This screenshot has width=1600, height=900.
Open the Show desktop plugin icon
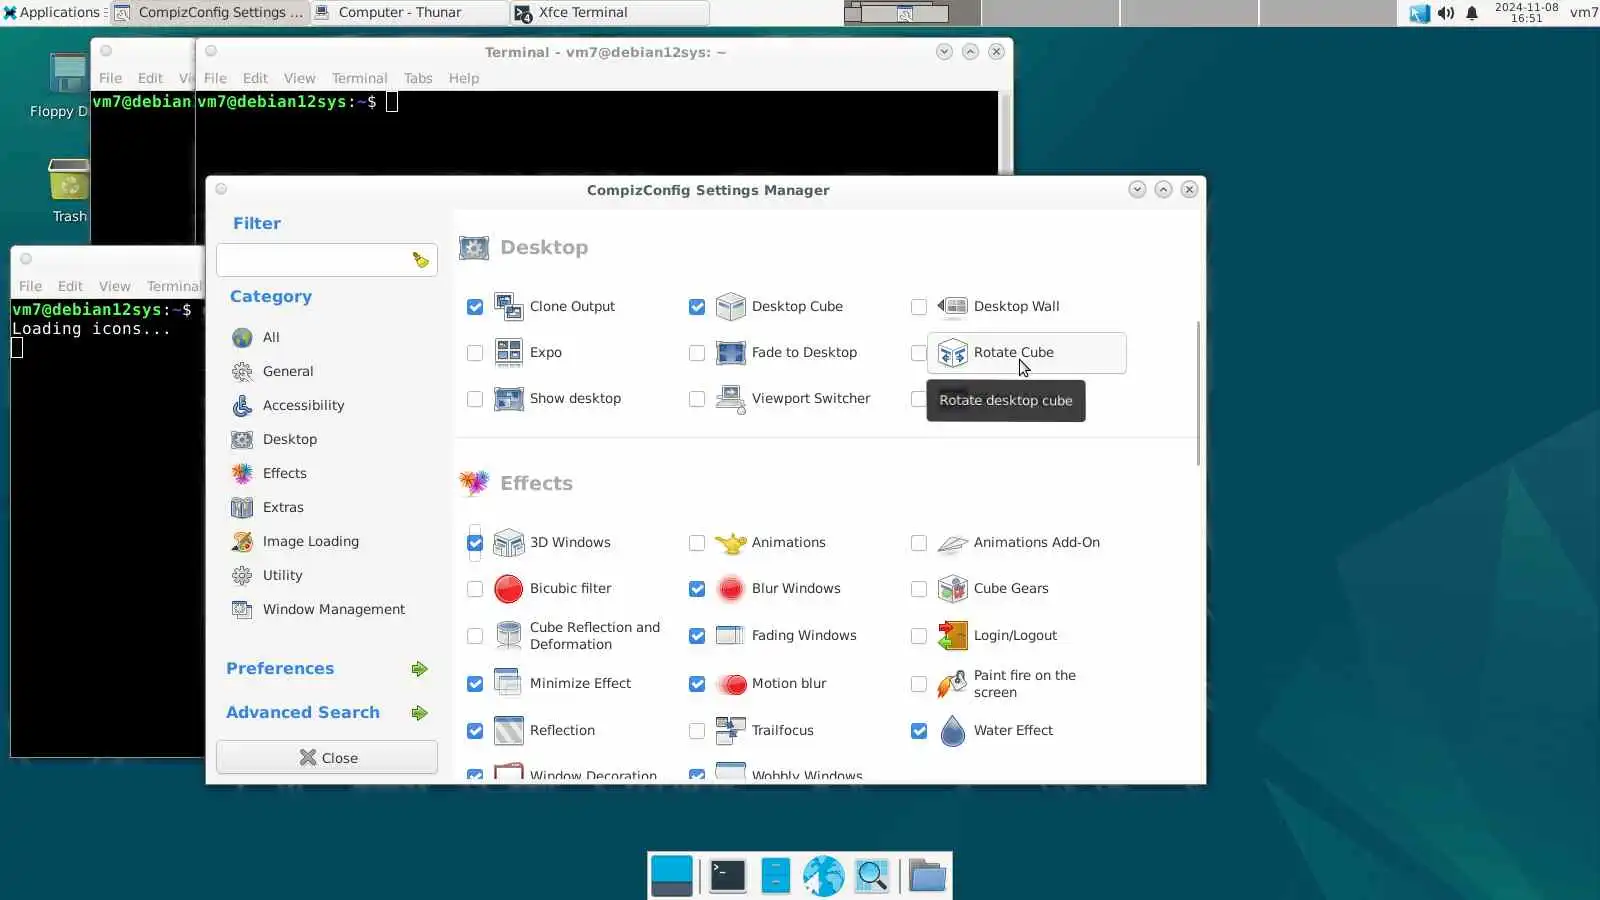509,399
